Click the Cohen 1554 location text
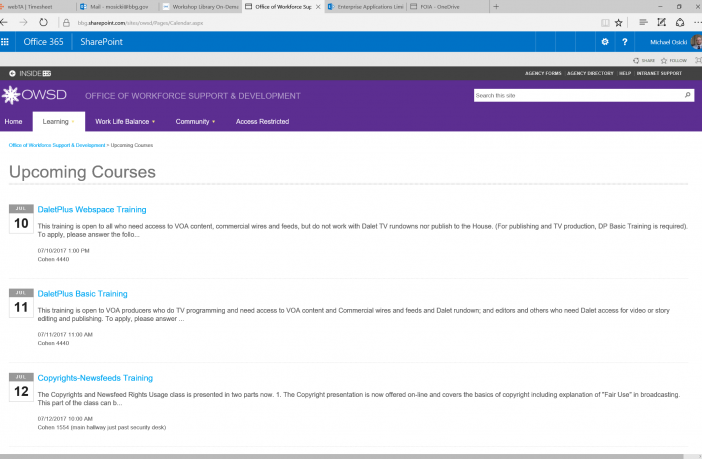The width and height of the screenshot is (702, 459). (102, 428)
